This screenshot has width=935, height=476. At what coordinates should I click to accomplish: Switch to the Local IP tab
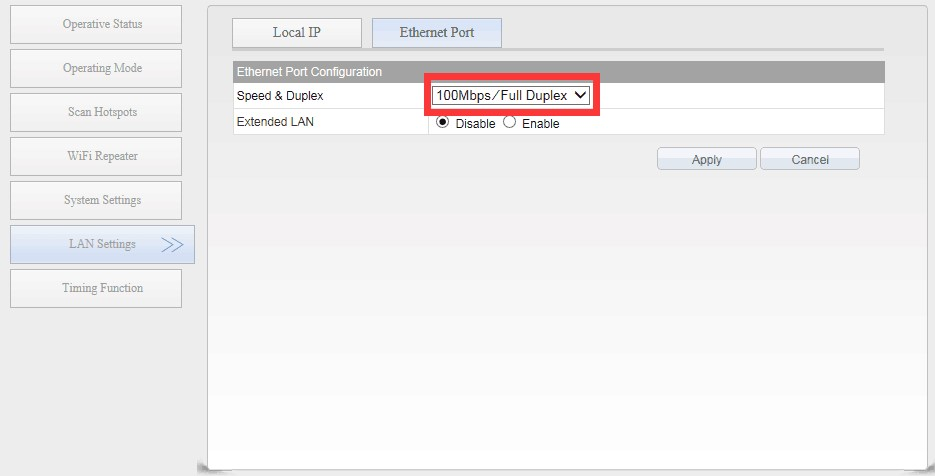tap(296, 32)
